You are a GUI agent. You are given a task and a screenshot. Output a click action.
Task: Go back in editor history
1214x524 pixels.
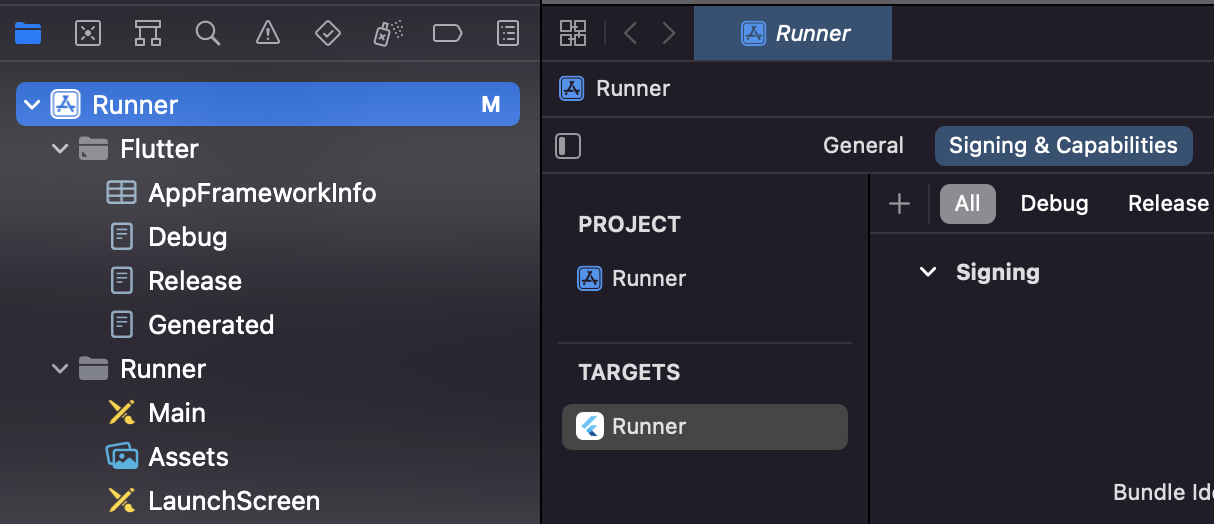click(x=630, y=33)
